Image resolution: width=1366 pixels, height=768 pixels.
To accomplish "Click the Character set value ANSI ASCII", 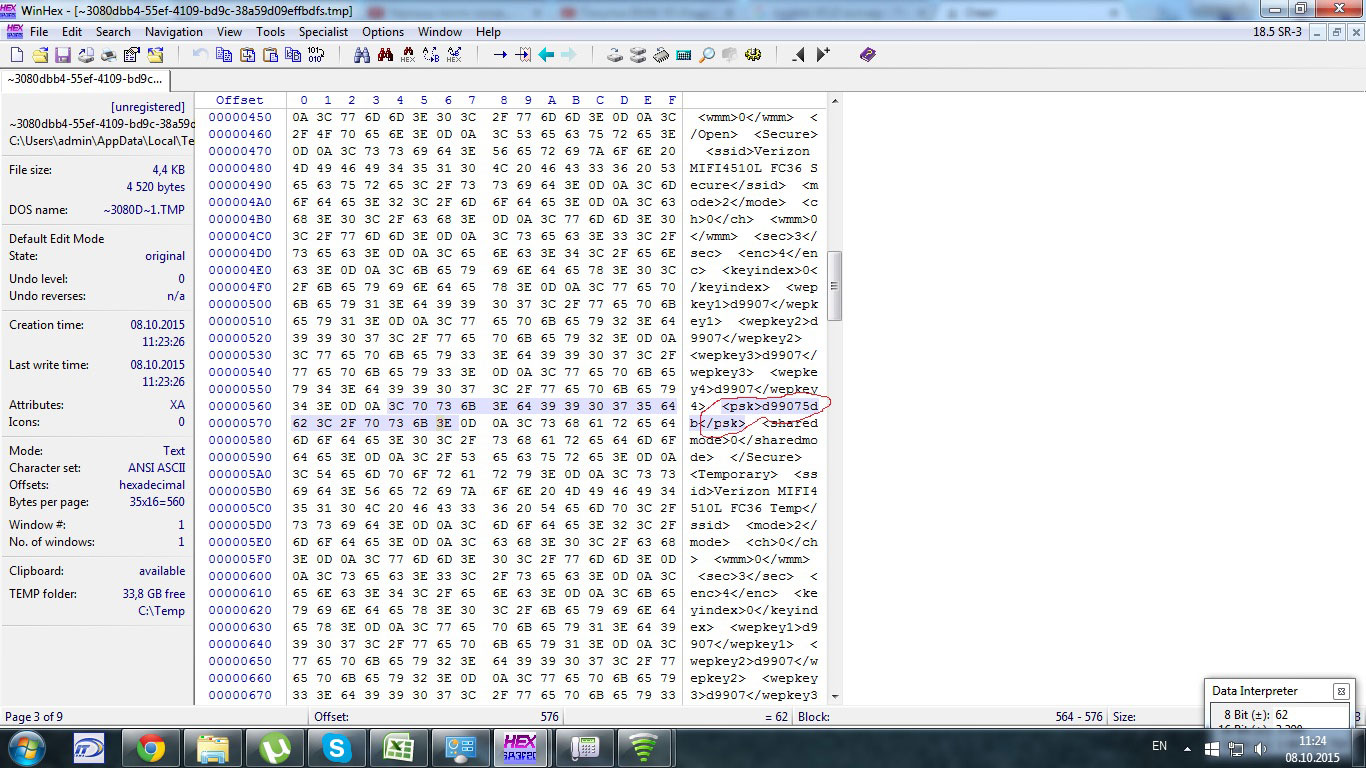I will click(157, 468).
